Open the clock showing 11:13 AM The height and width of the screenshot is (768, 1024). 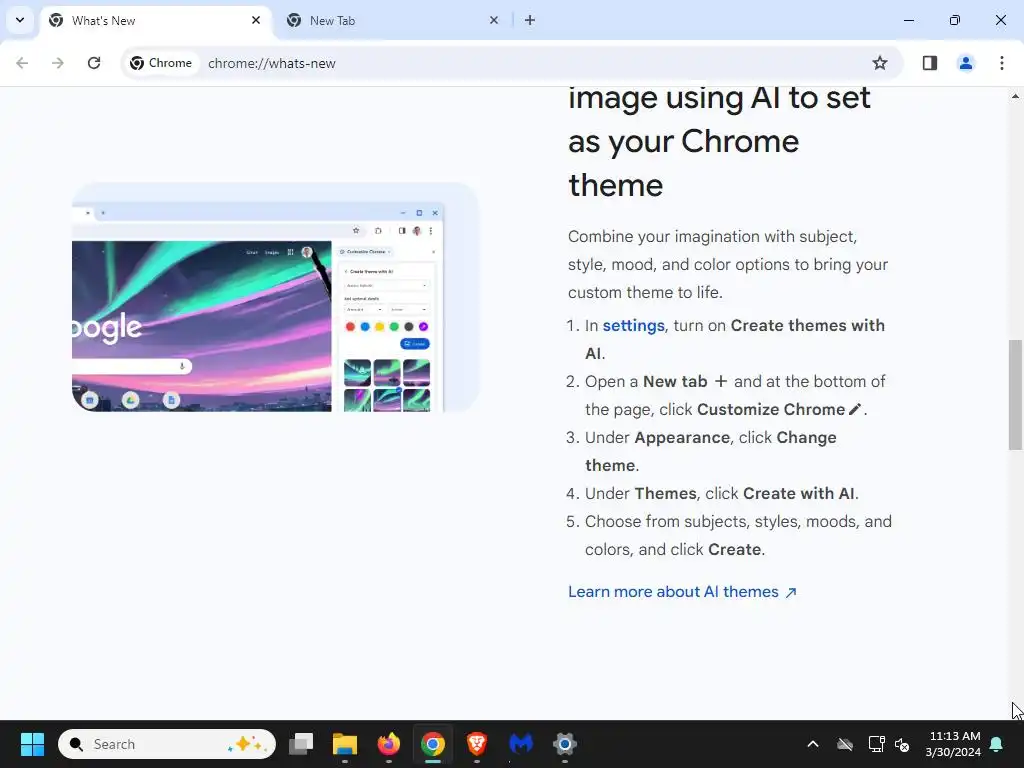tap(953, 744)
